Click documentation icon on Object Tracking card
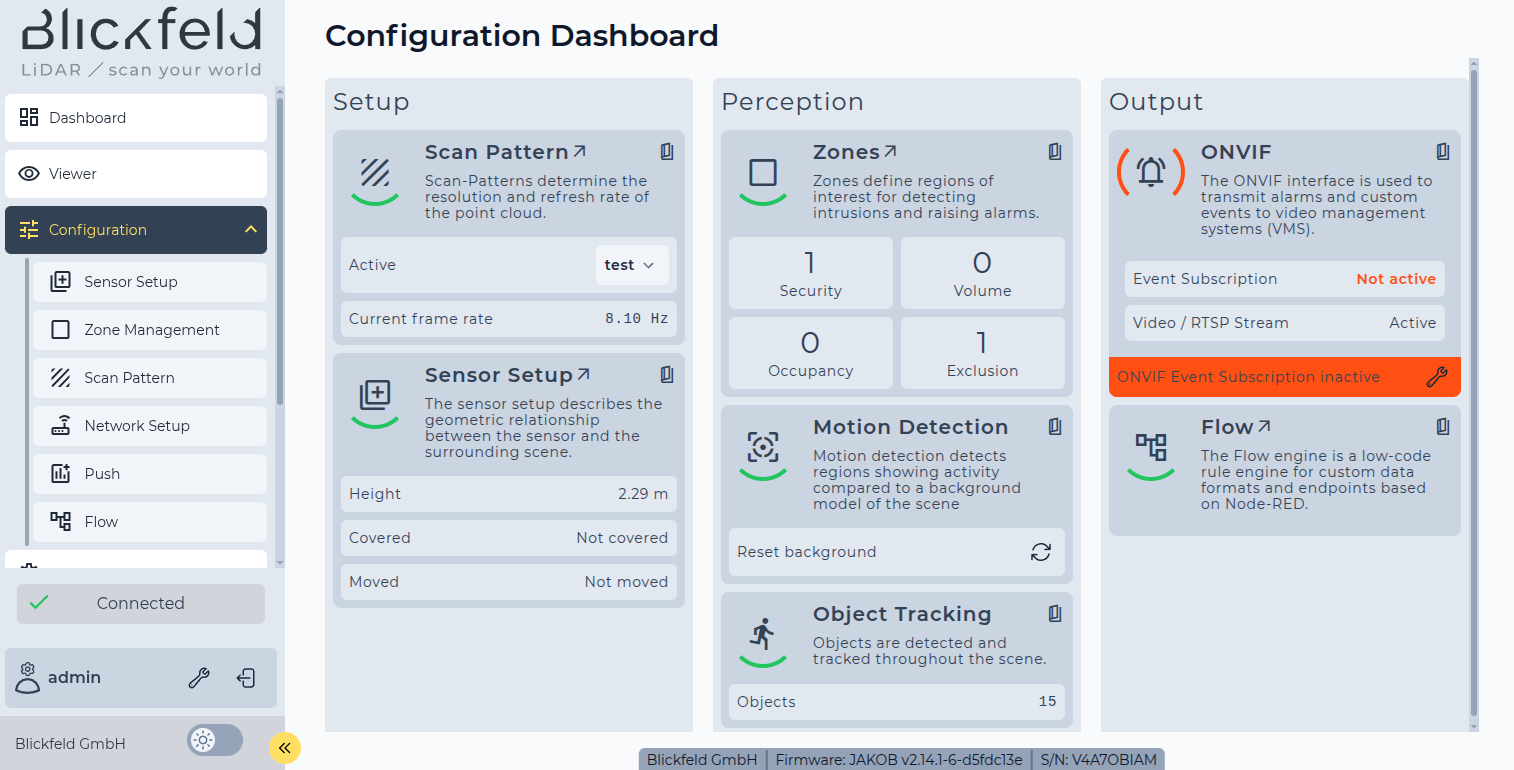This screenshot has width=1514, height=770. click(1055, 614)
